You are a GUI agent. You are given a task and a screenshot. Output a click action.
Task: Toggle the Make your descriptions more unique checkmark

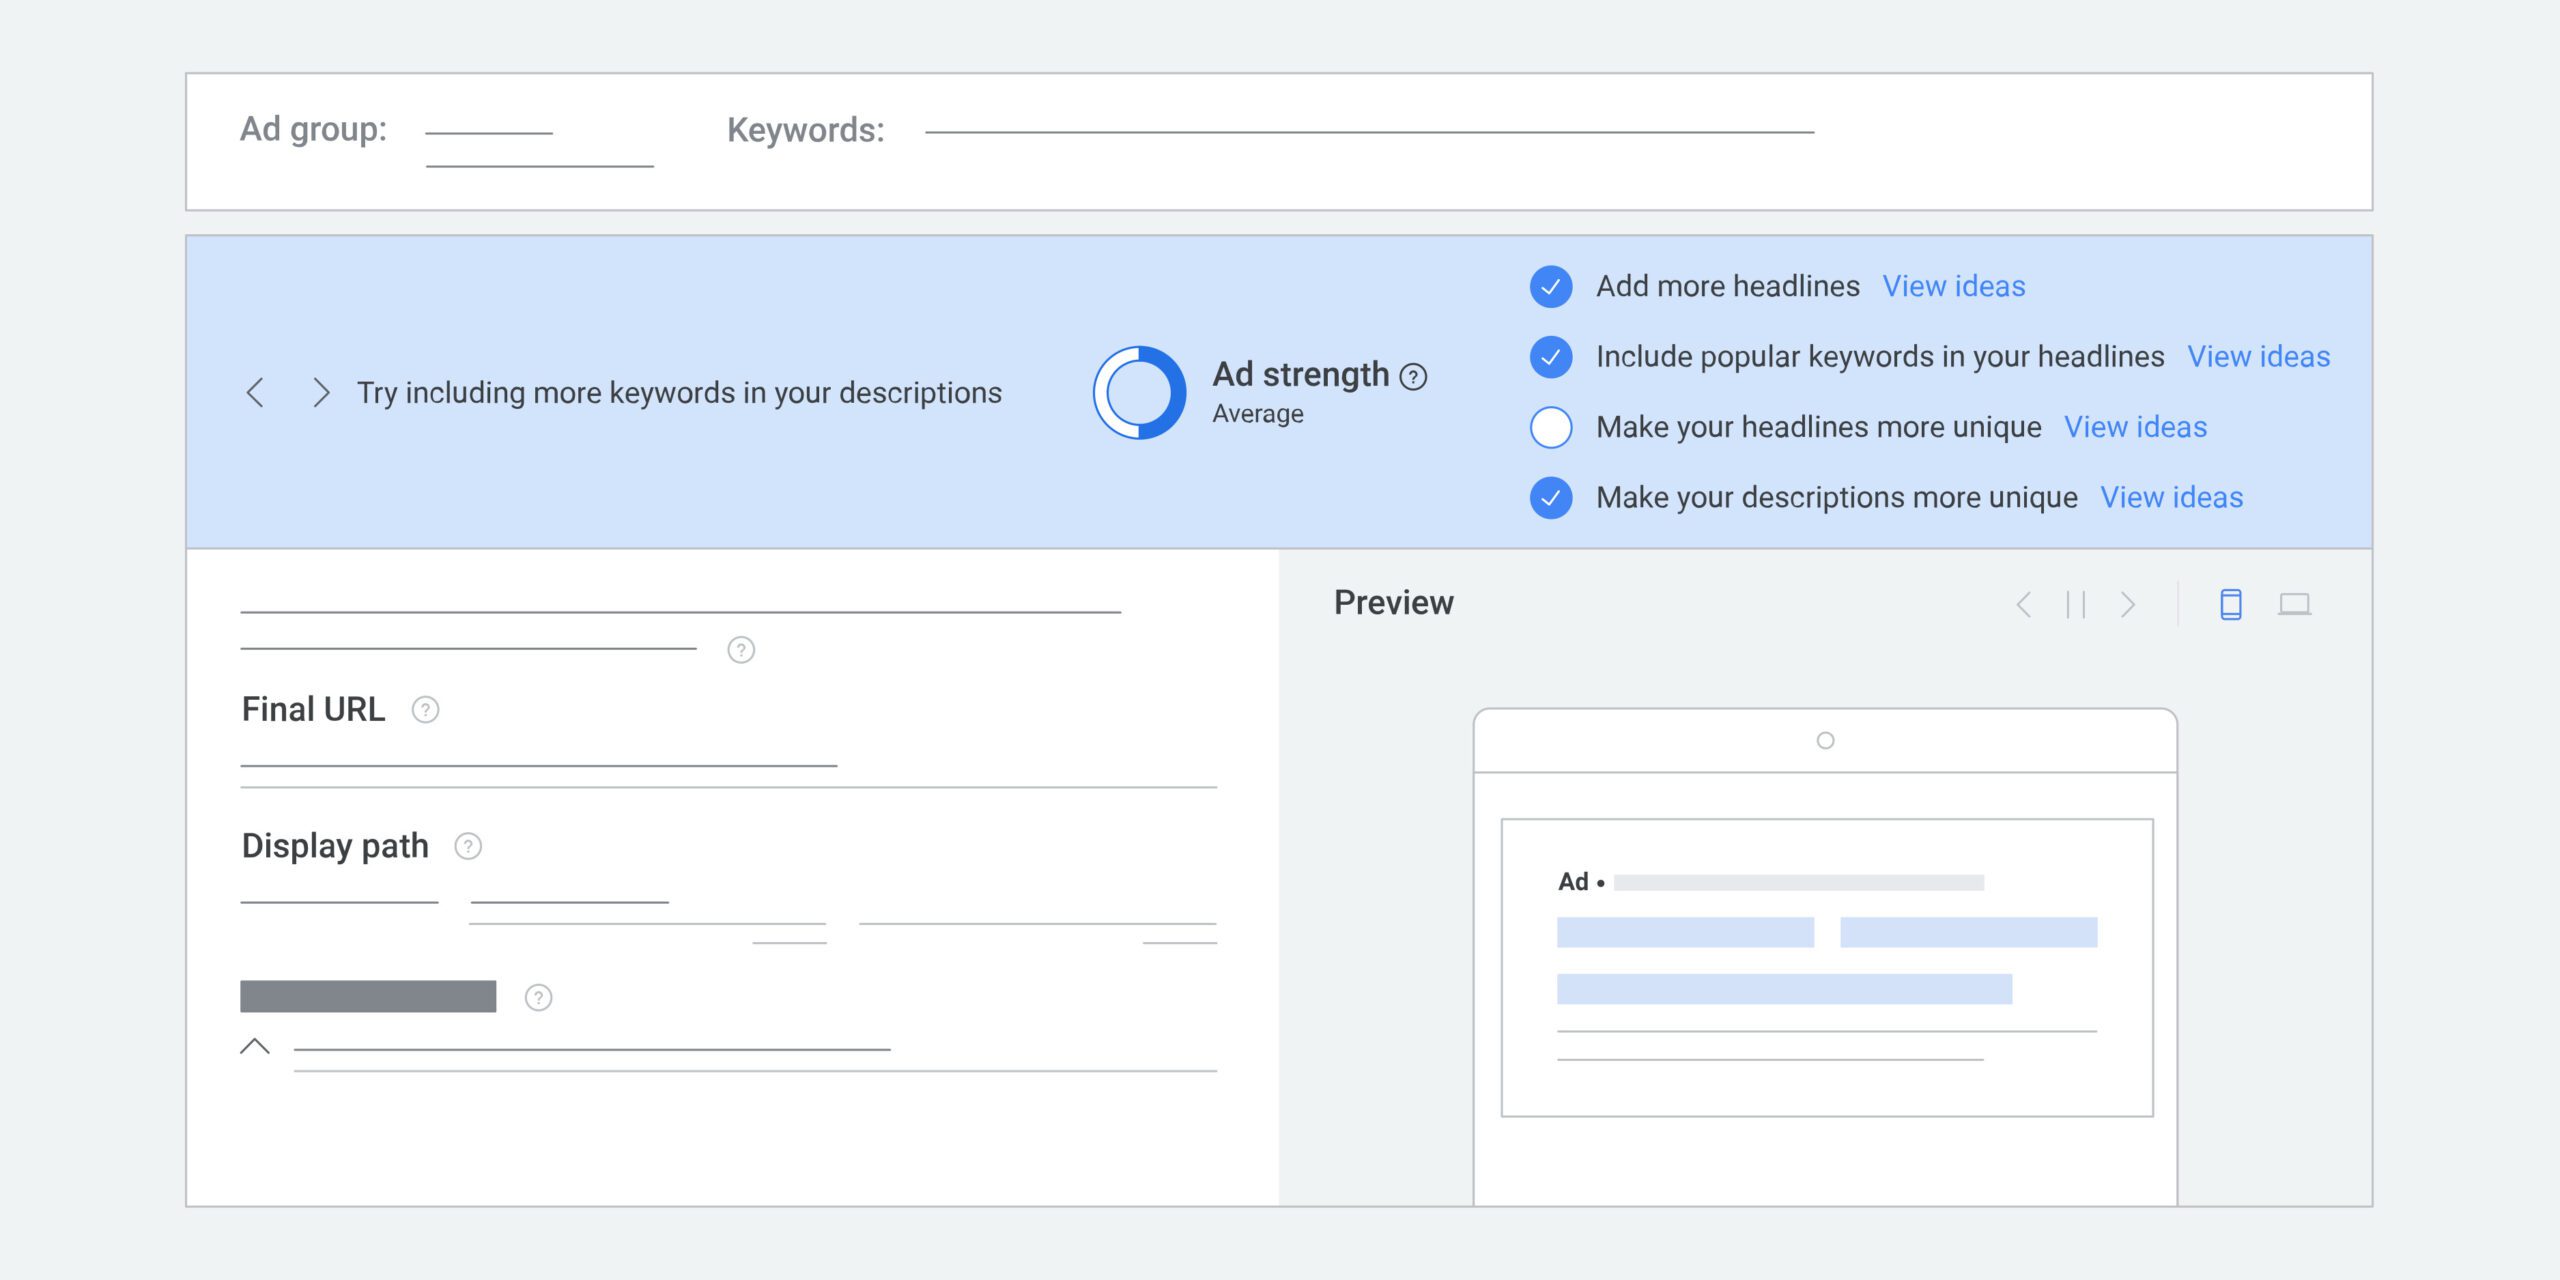[x=1551, y=497]
